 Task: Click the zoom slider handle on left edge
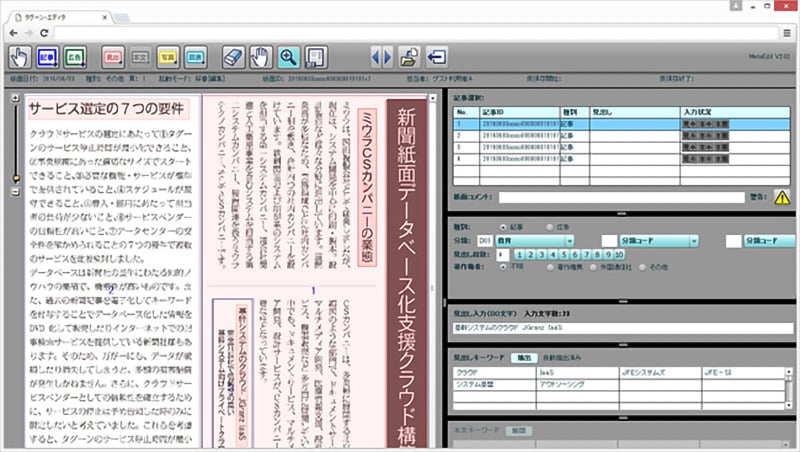(15, 180)
